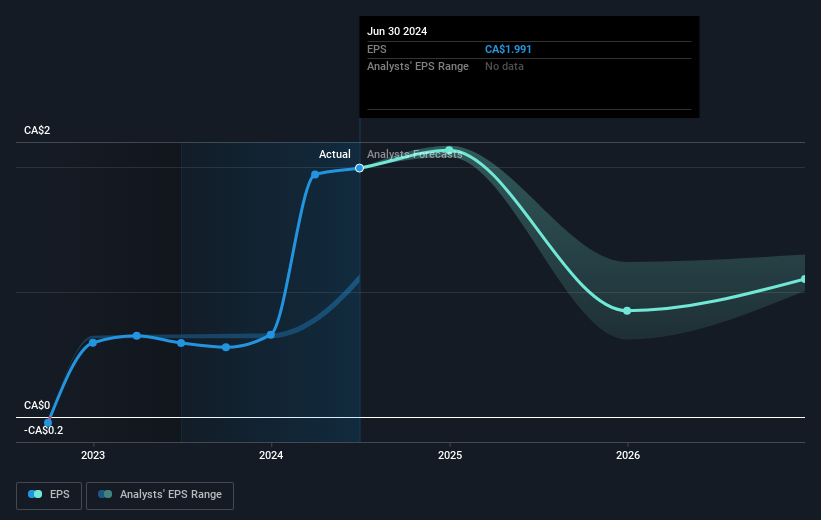
Task: Click the -CA$0.2 y-axis label
Action: [x=43, y=430]
